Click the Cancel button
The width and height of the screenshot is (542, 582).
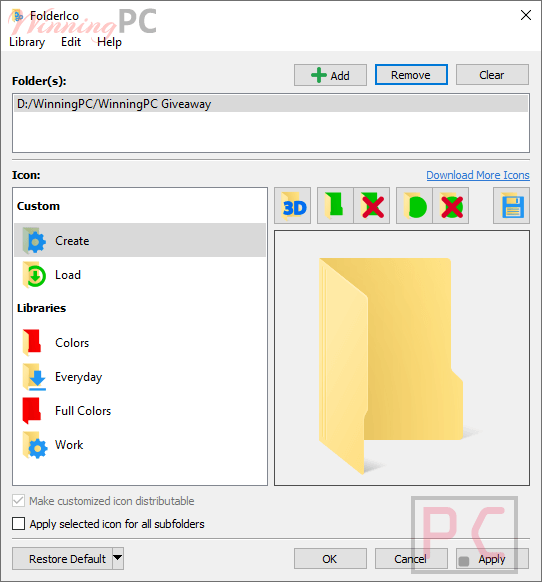coord(411,559)
